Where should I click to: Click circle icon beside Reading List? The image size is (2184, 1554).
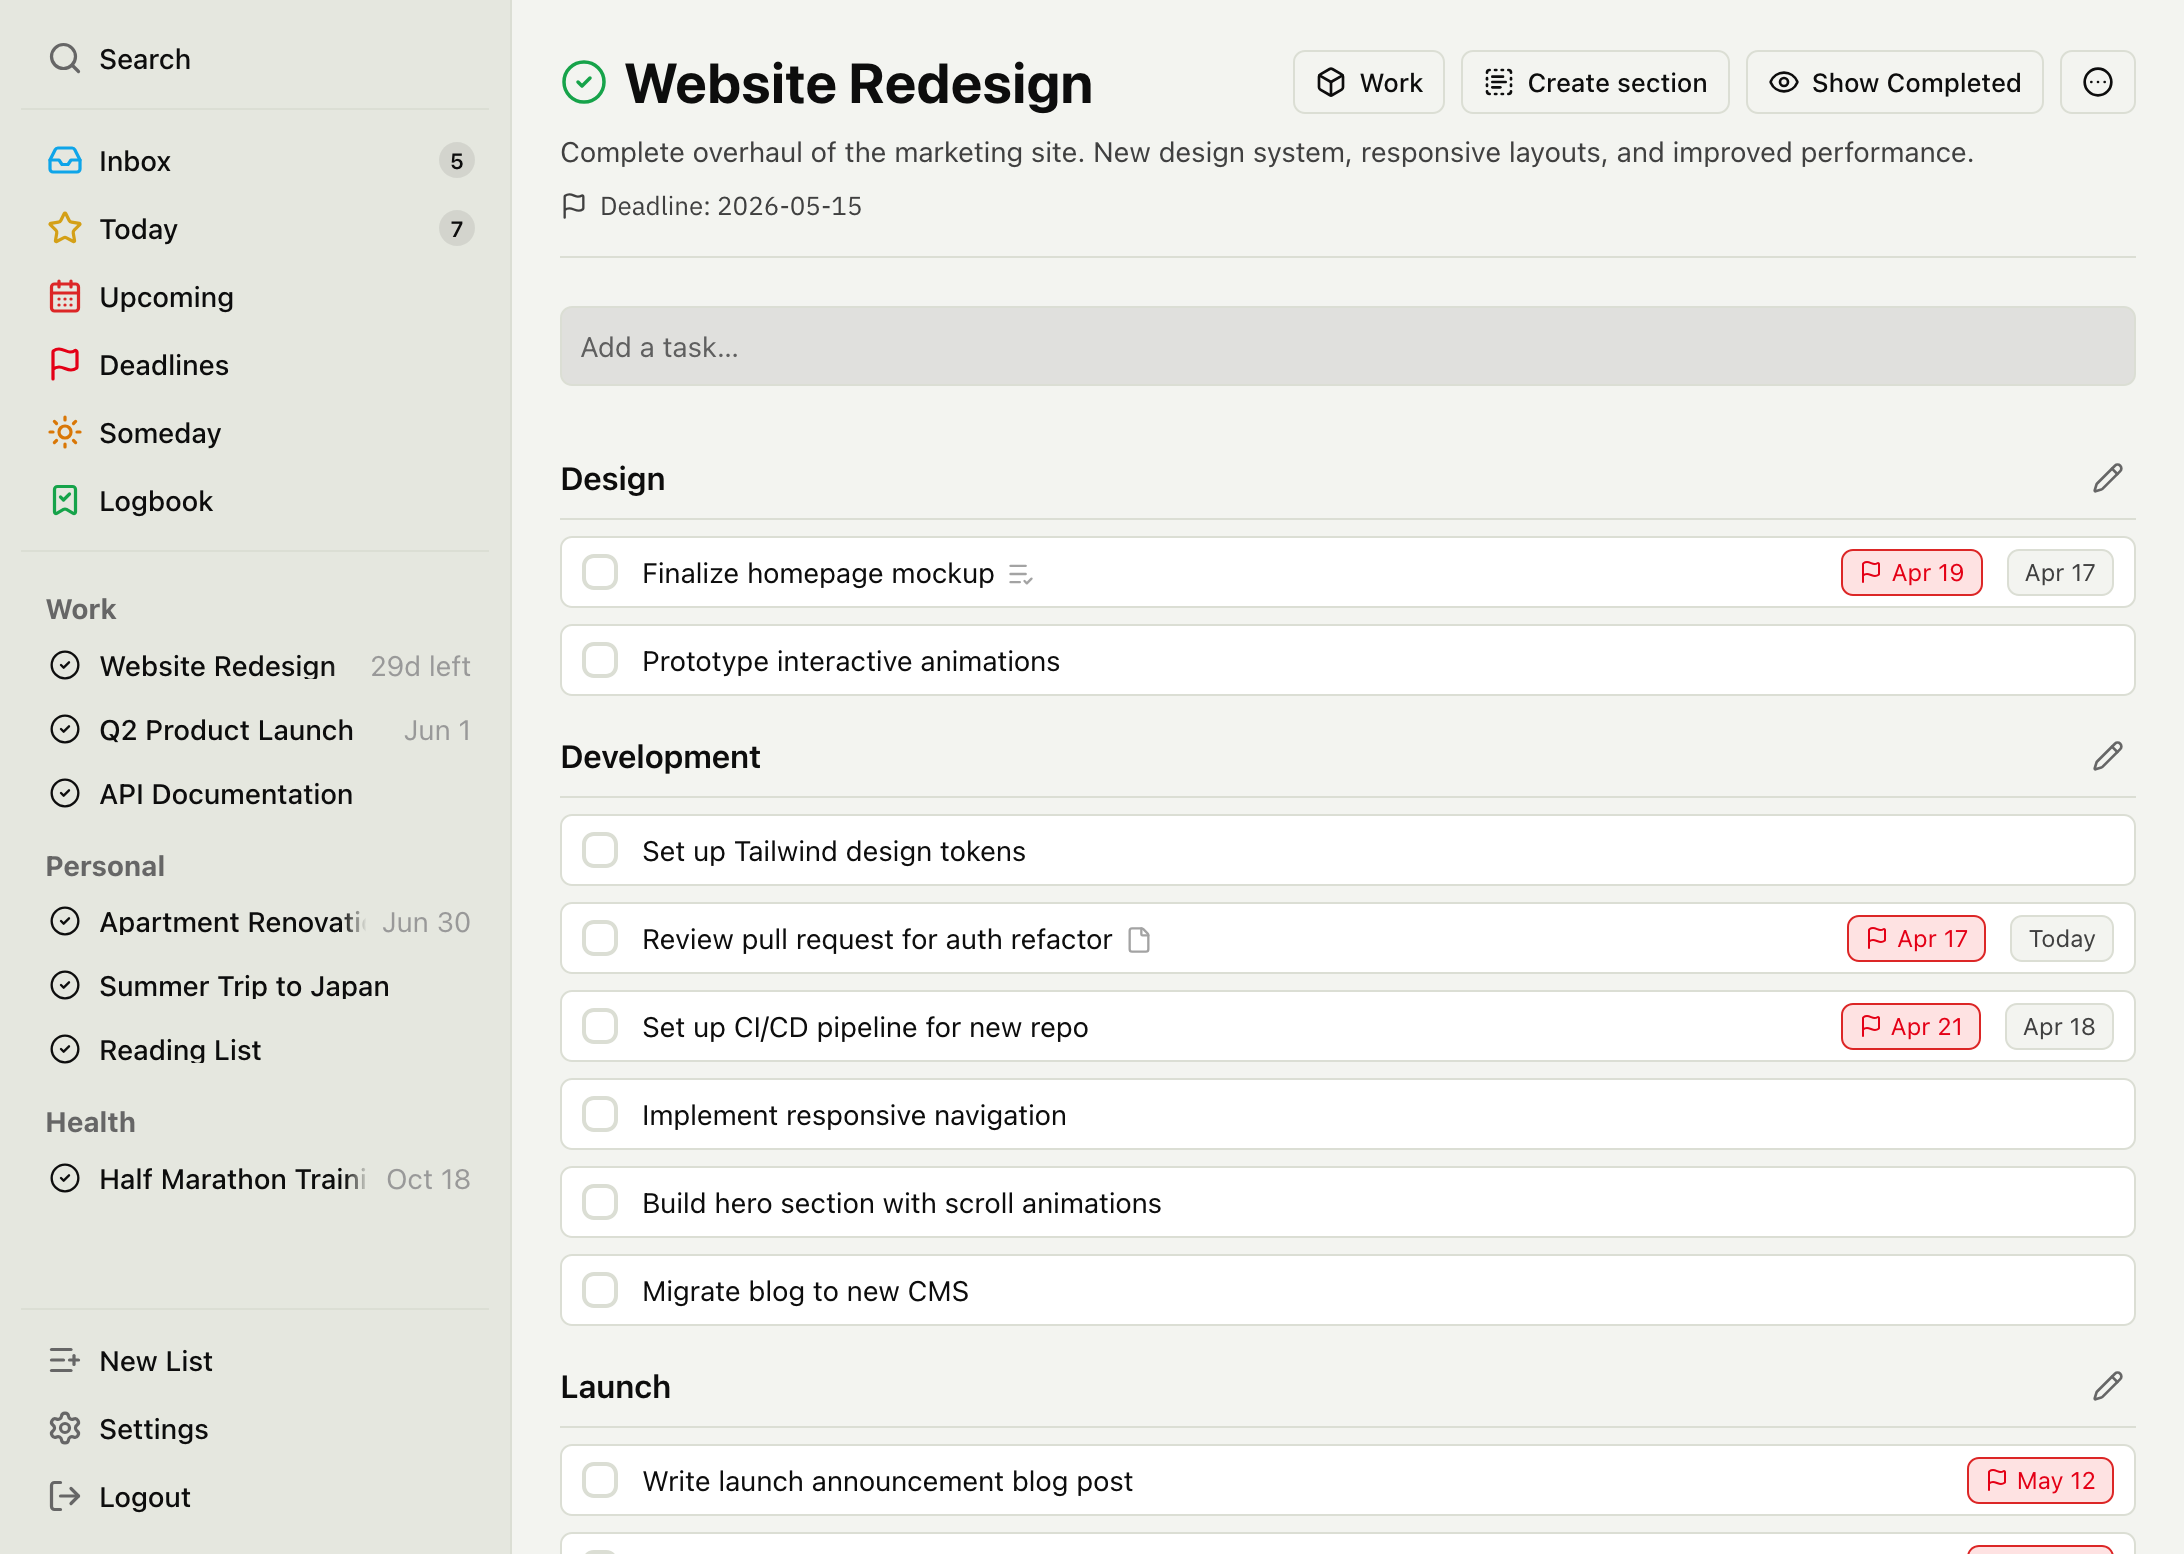pyautogui.click(x=65, y=1050)
